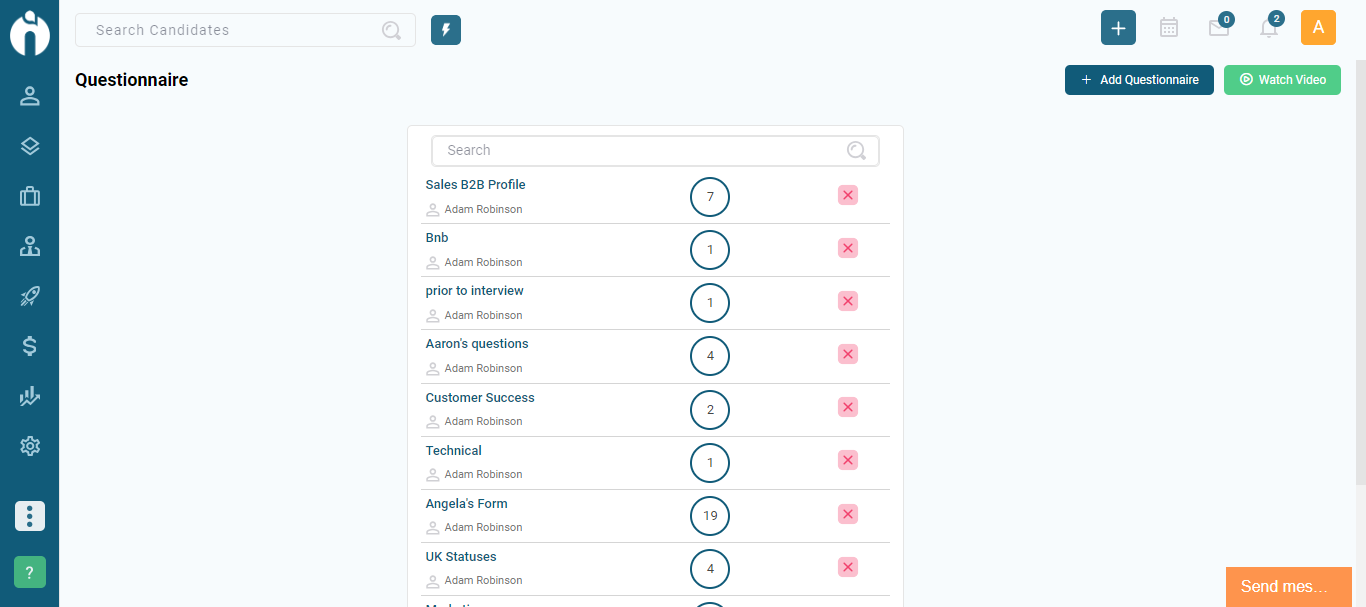Screen dimensions: 1366x607
Task: Open the UK Statuses questionnaire
Action: tap(461, 557)
